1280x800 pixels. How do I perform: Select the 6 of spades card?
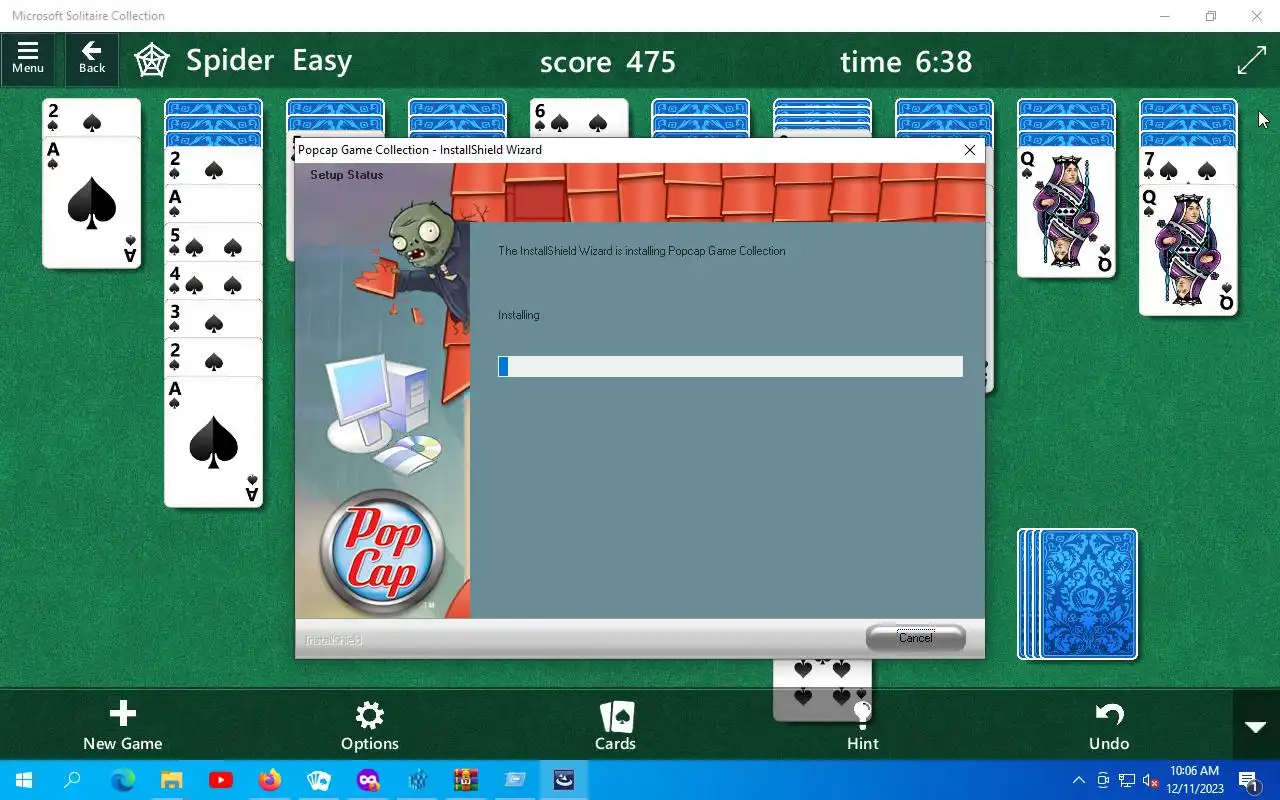click(x=579, y=118)
